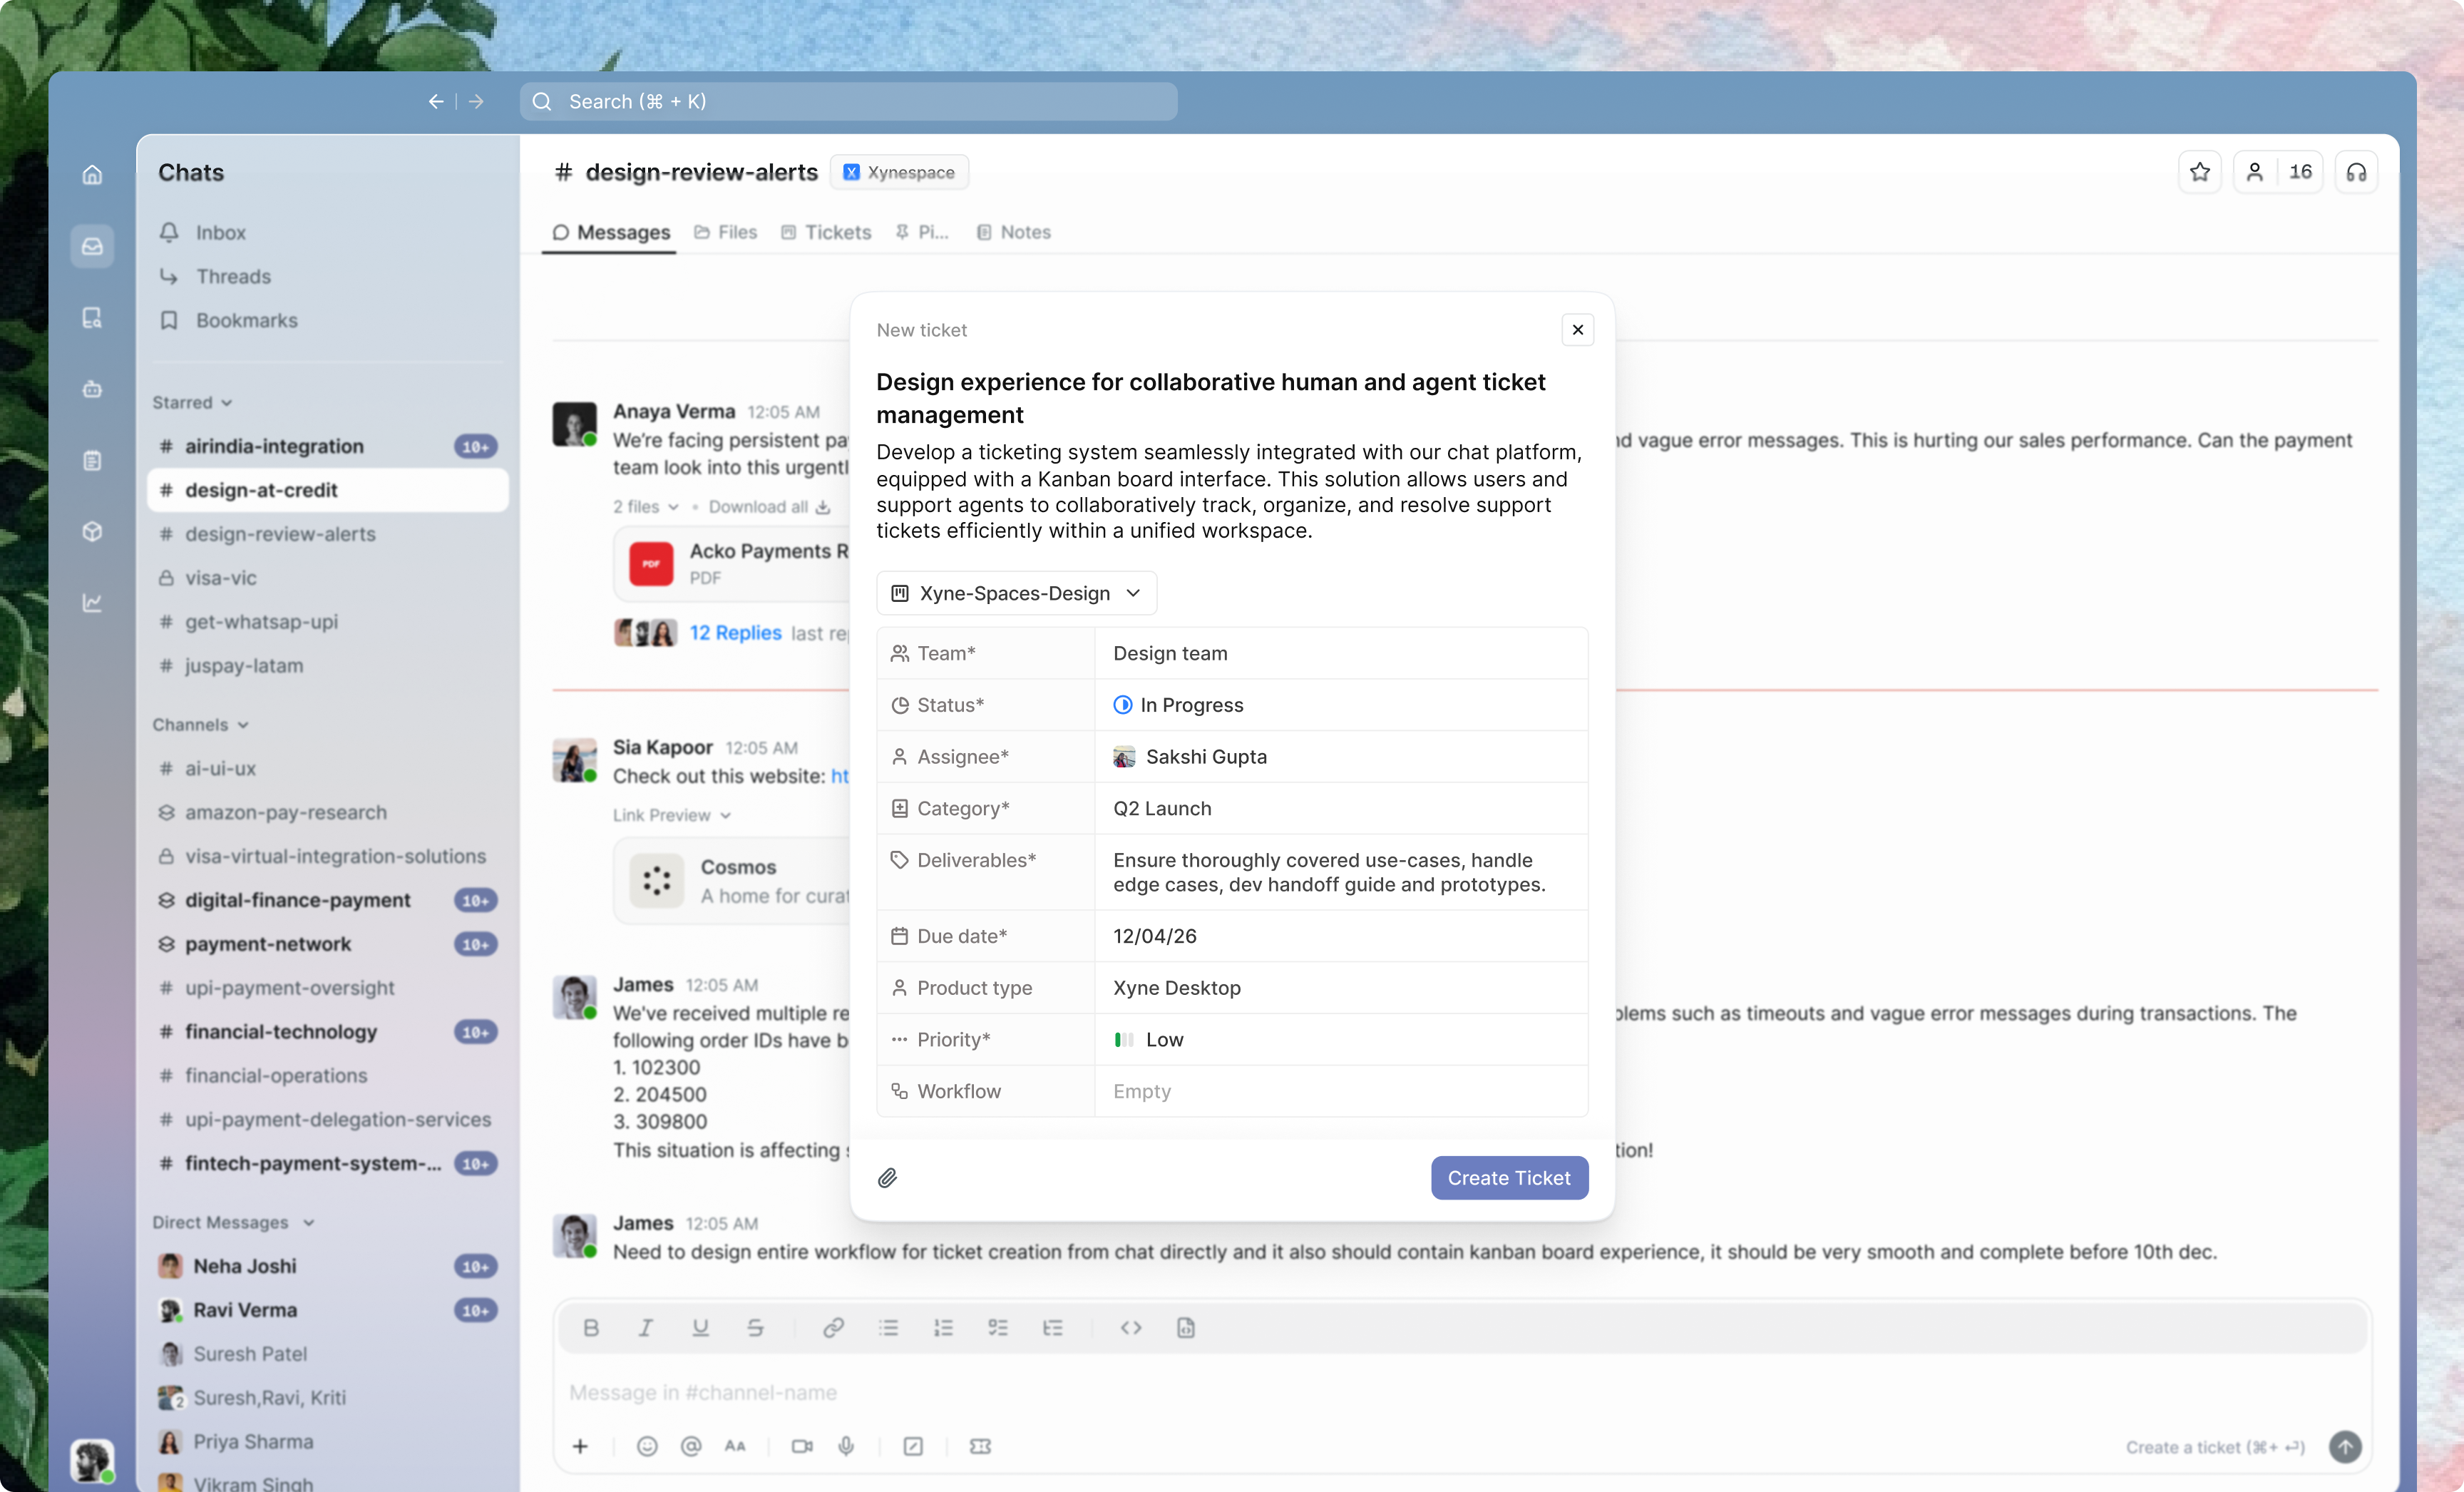Viewport: 2464px width, 1492px height.
Task: Open the ticket icon in composer toolbar
Action: coord(980,1446)
